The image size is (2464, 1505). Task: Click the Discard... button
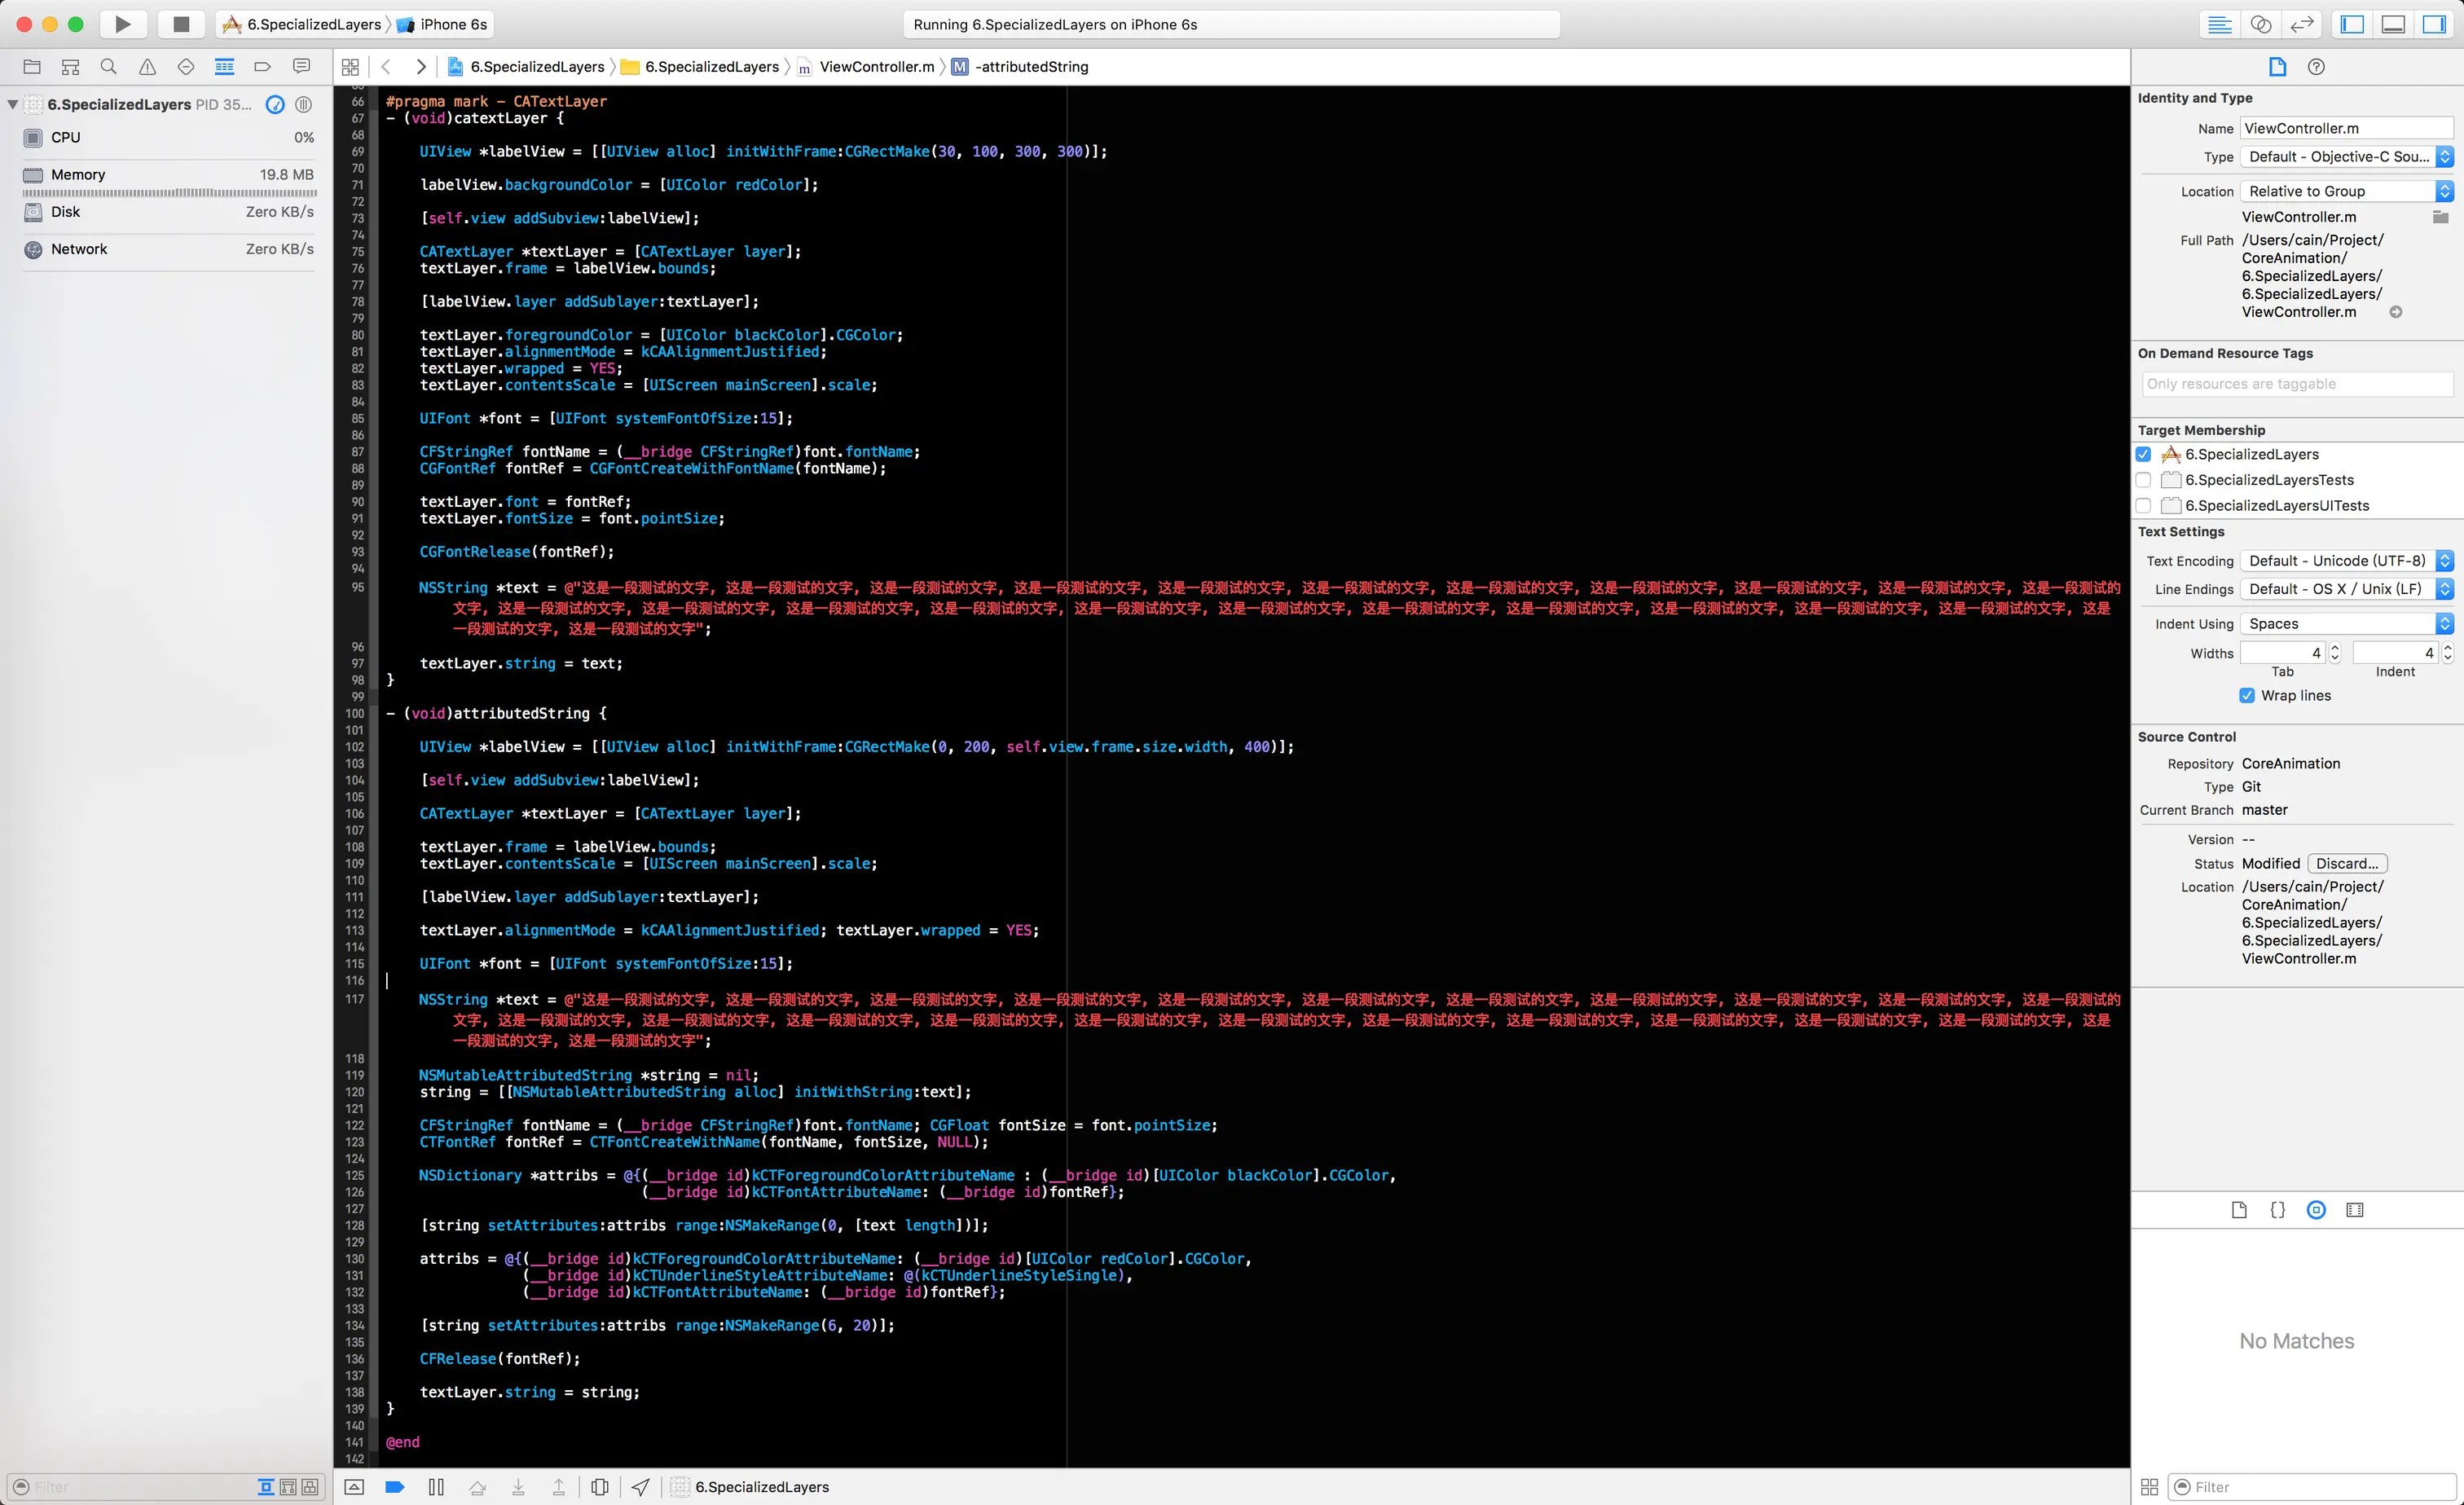(2346, 864)
